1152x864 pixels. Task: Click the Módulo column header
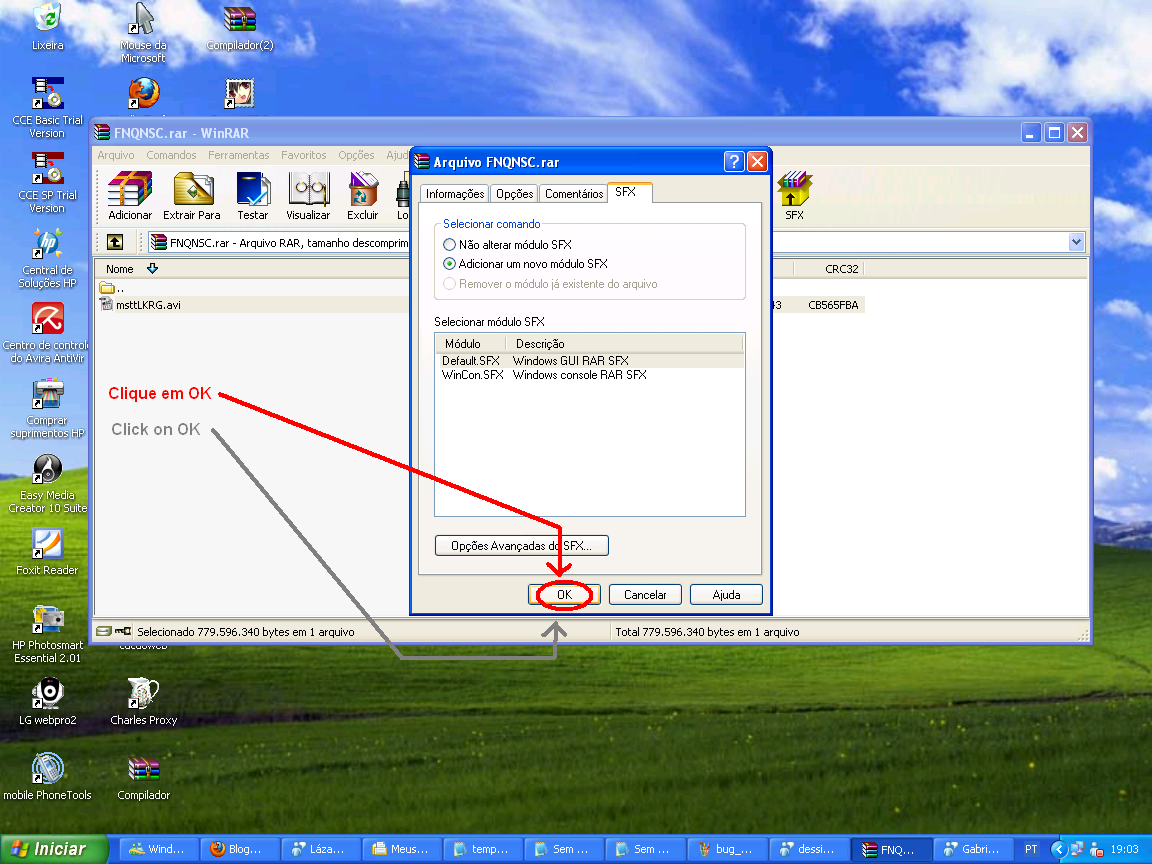pyautogui.click(x=471, y=344)
